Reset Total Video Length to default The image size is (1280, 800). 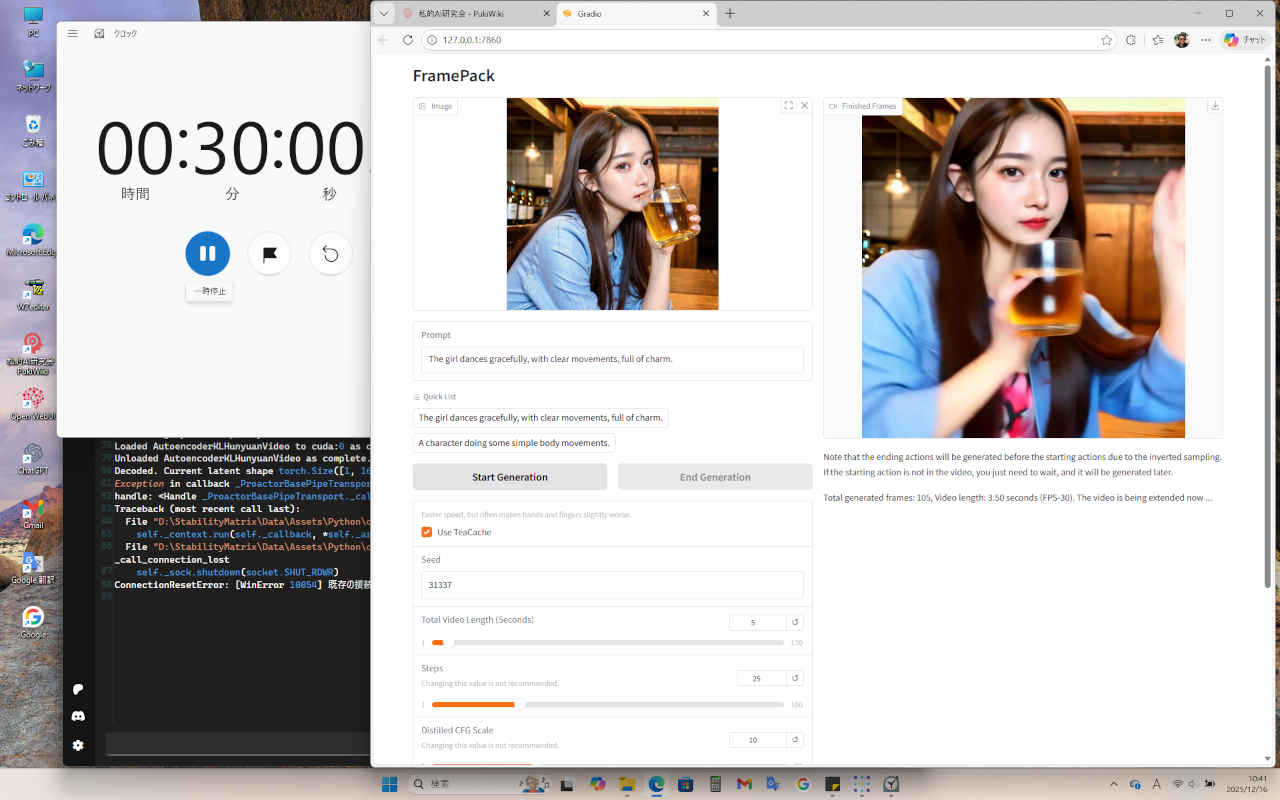(x=795, y=622)
